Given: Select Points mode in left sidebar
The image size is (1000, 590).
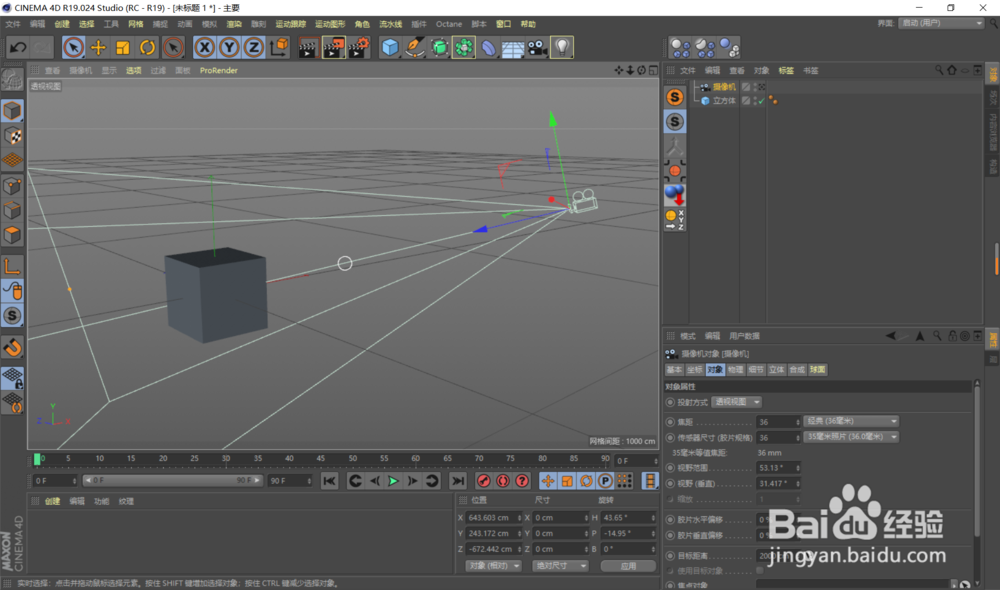Looking at the screenshot, I should point(12,186).
